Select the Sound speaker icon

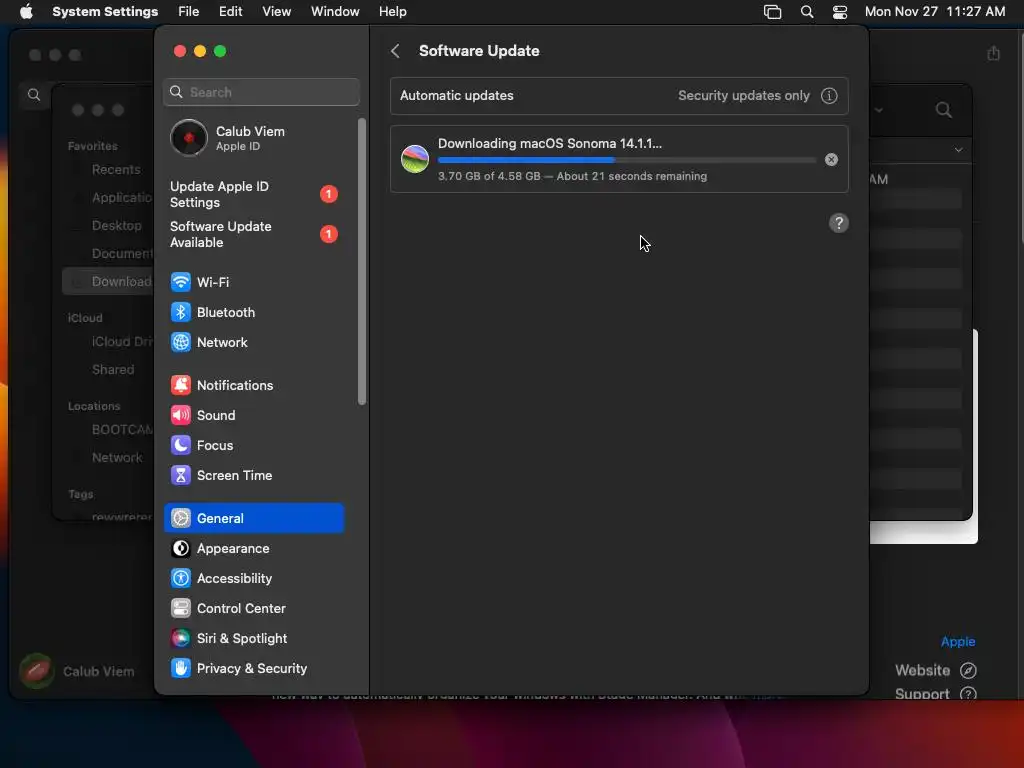click(181, 415)
